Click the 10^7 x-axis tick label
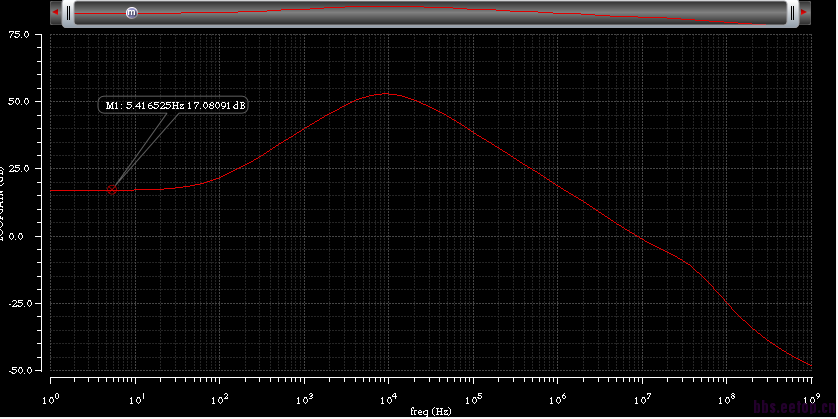Viewport: 838px width, 419px height. tap(643, 398)
